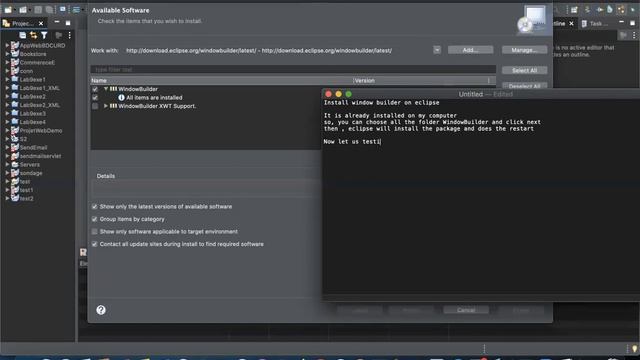Toggle Link with Editor in Project Explorer
The width and height of the screenshot is (640, 360).
click(x=33, y=36)
